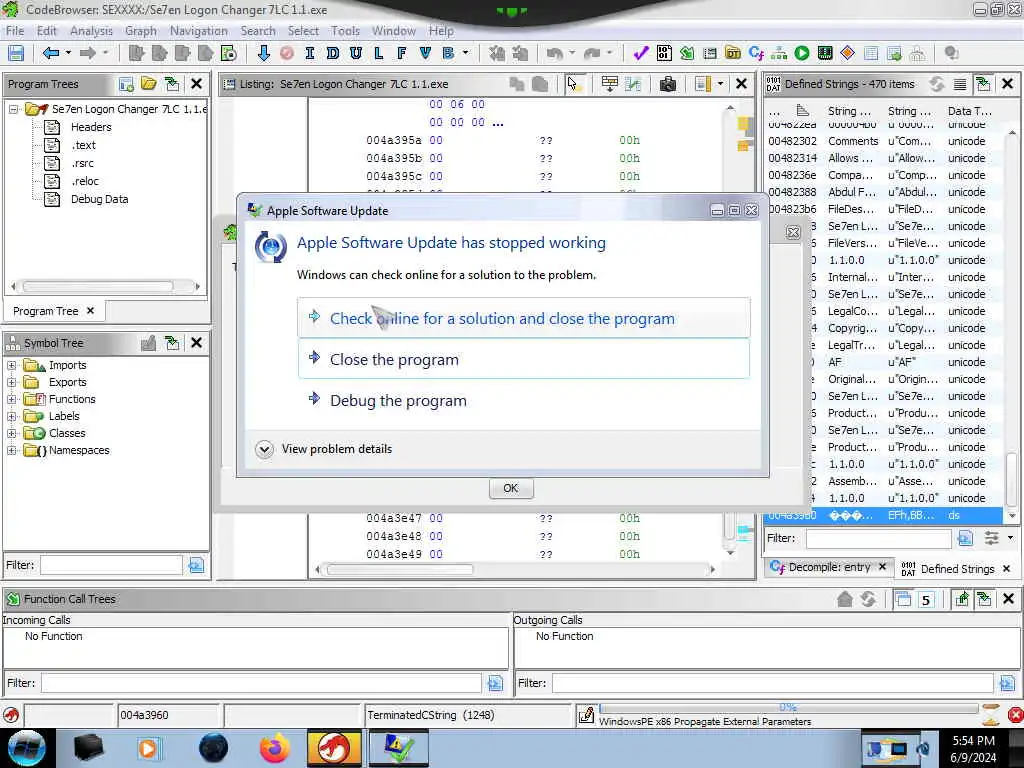Click the clock showing 5:54 PM
Image resolution: width=1024 pixels, height=768 pixels.
click(974, 741)
